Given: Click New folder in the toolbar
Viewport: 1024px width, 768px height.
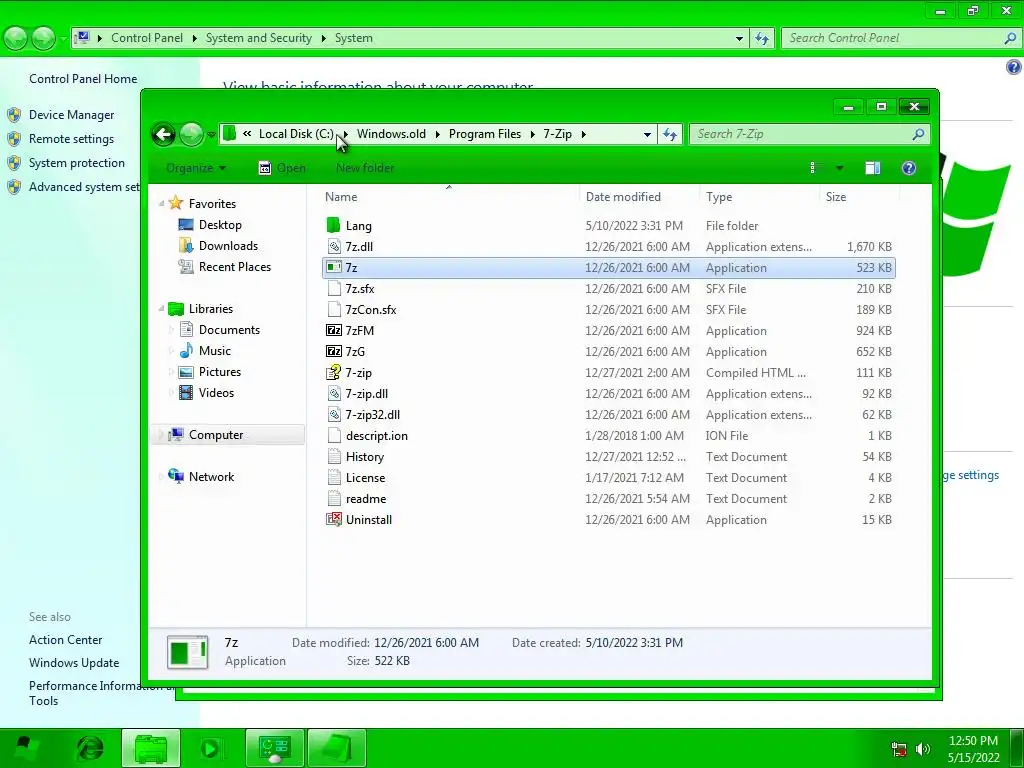Looking at the screenshot, I should [365, 168].
